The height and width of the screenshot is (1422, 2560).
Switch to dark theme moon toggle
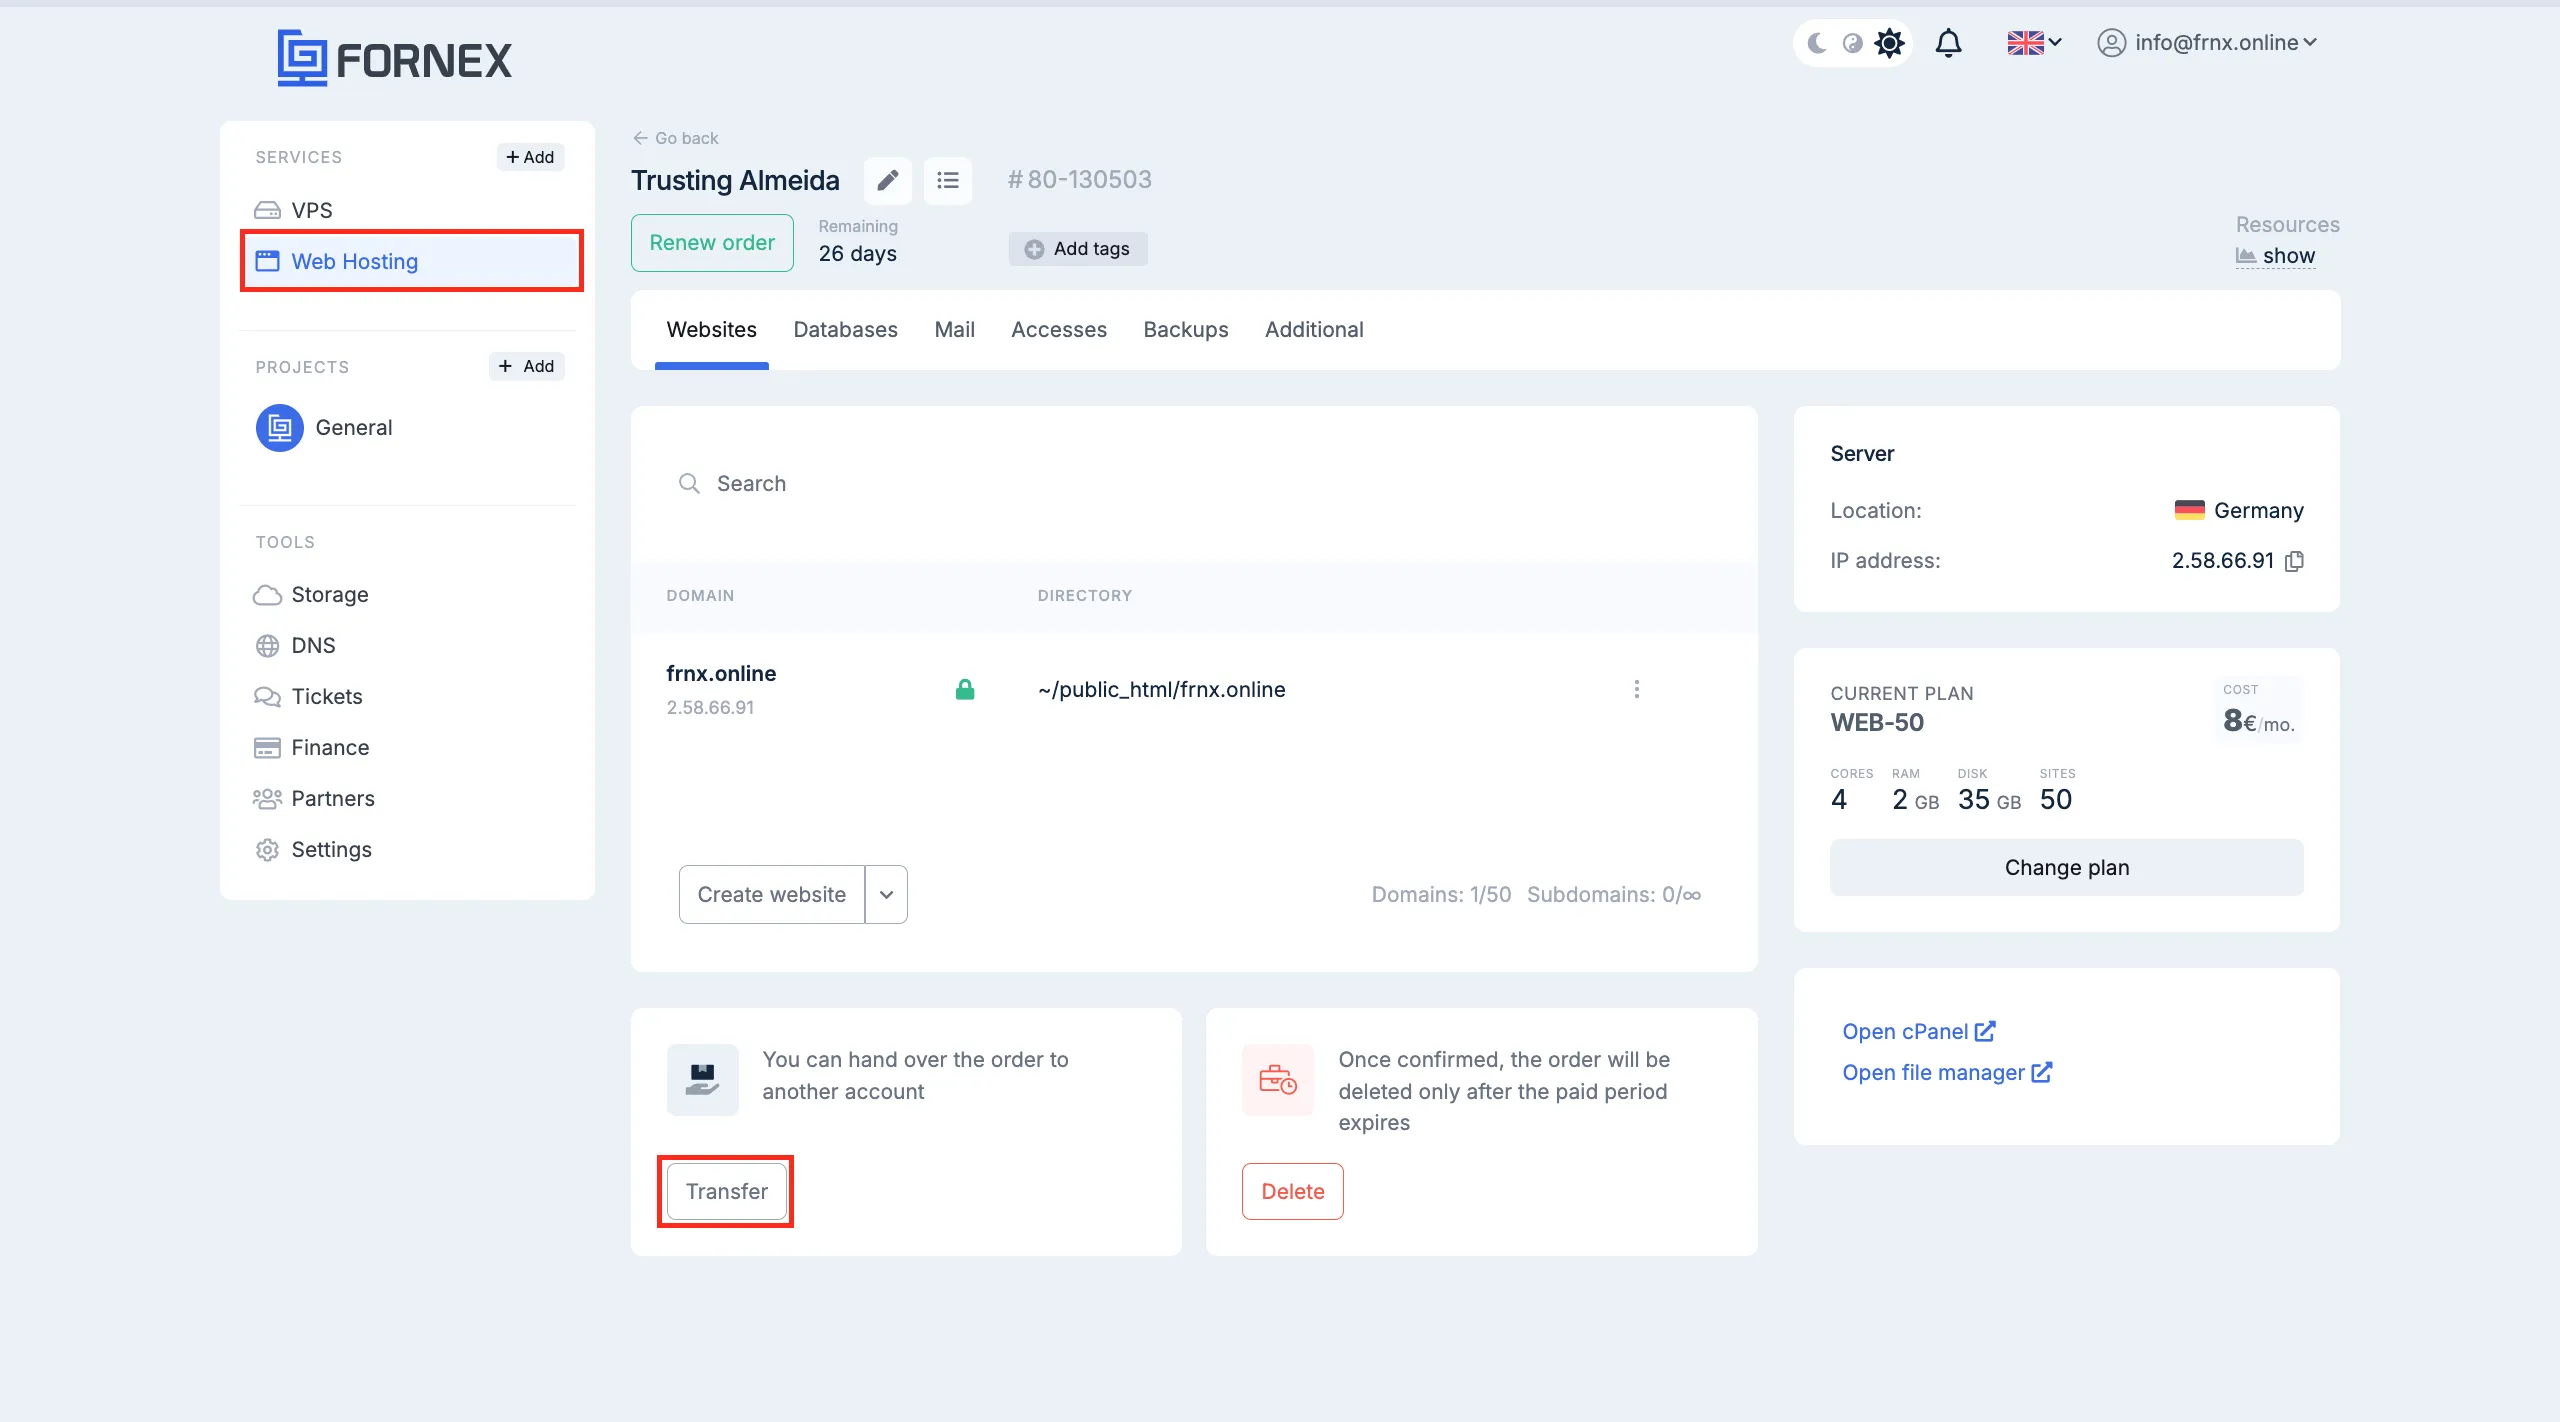coord(1817,43)
